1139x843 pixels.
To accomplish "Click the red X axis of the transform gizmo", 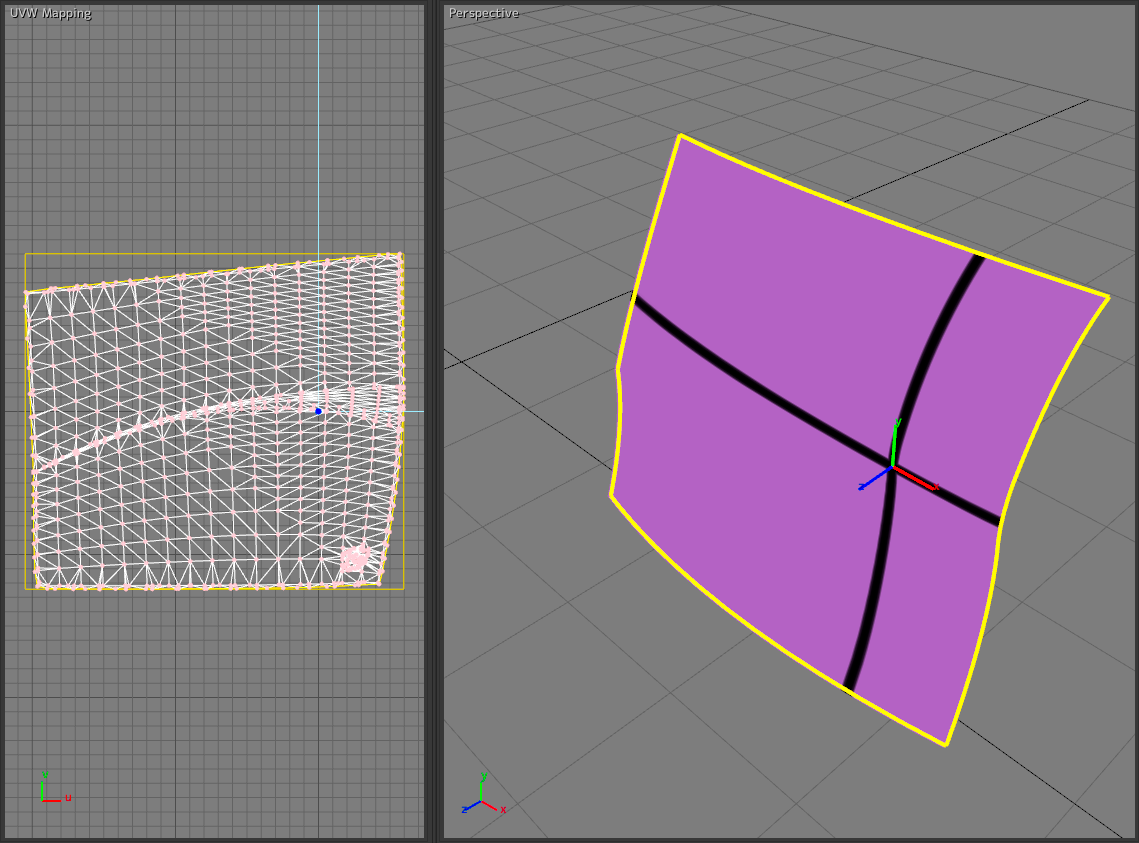I will (916, 478).
